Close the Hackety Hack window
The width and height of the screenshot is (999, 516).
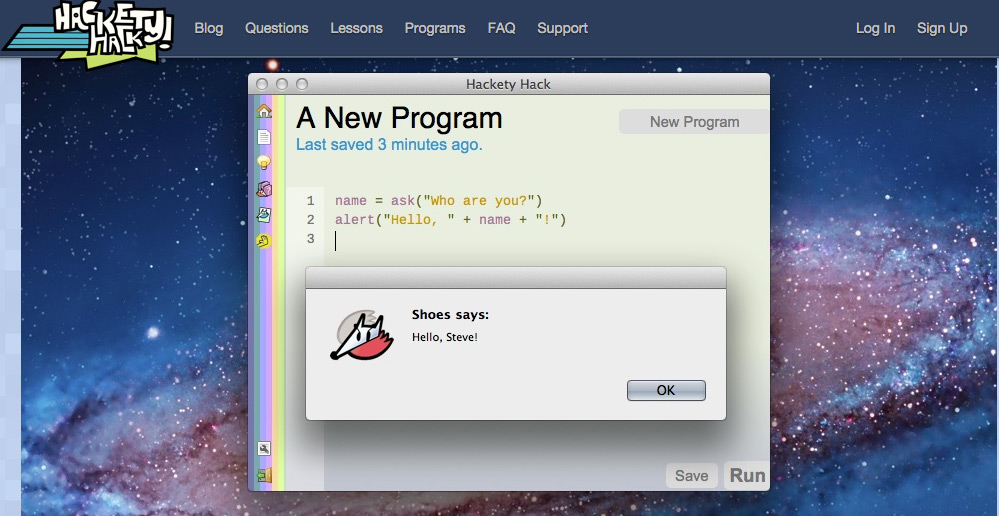pyautogui.click(x=262, y=84)
